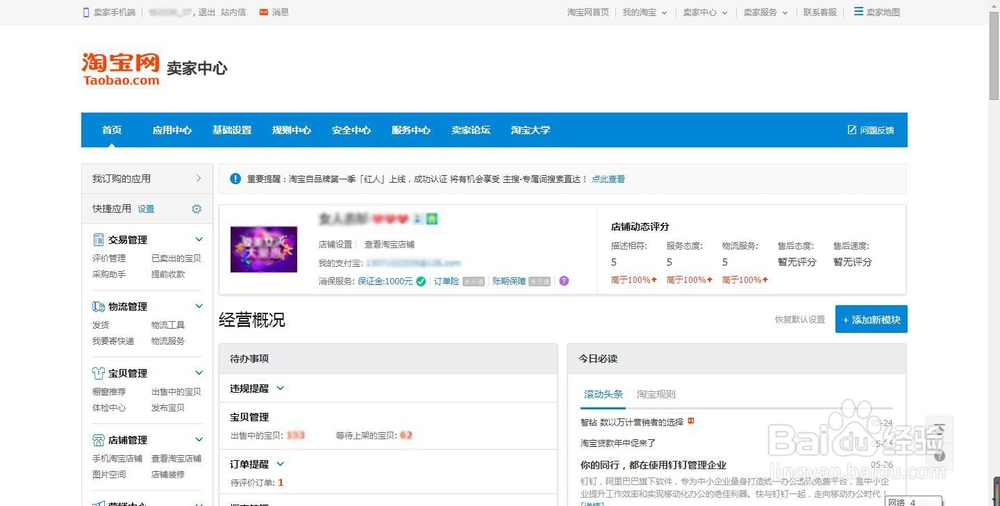The width and height of the screenshot is (1000, 506).
Task: Open 已卖出的宝贝 in sidebar
Action: point(176,258)
